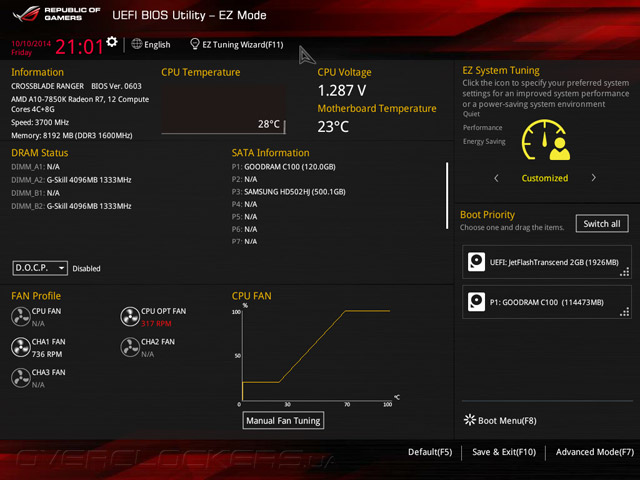This screenshot has width=640, height=480.
Task: Open Boot Menu (F8)
Action: tap(500, 420)
